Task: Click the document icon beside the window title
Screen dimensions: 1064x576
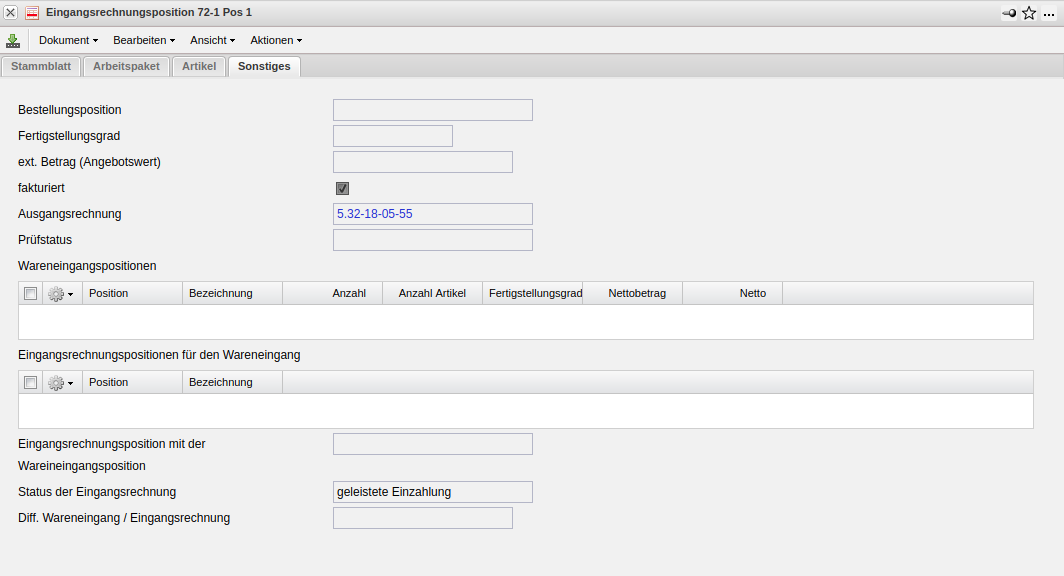Action: (32, 13)
